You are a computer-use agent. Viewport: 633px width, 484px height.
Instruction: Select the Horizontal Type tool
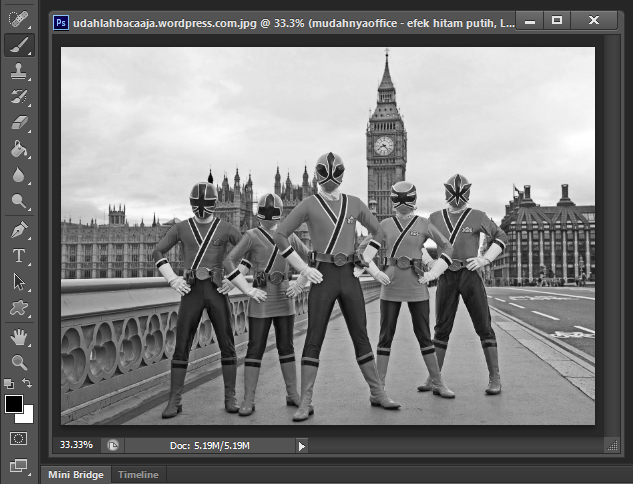[x=19, y=256]
